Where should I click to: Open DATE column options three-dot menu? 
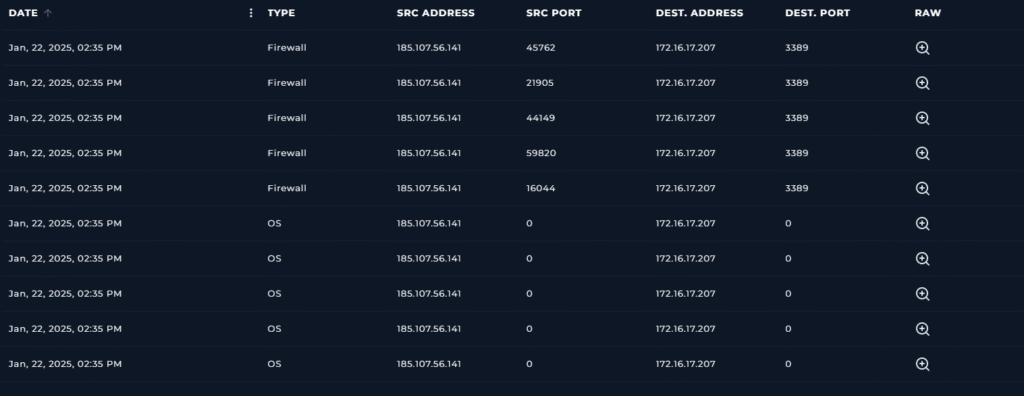pyautogui.click(x=251, y=13)
